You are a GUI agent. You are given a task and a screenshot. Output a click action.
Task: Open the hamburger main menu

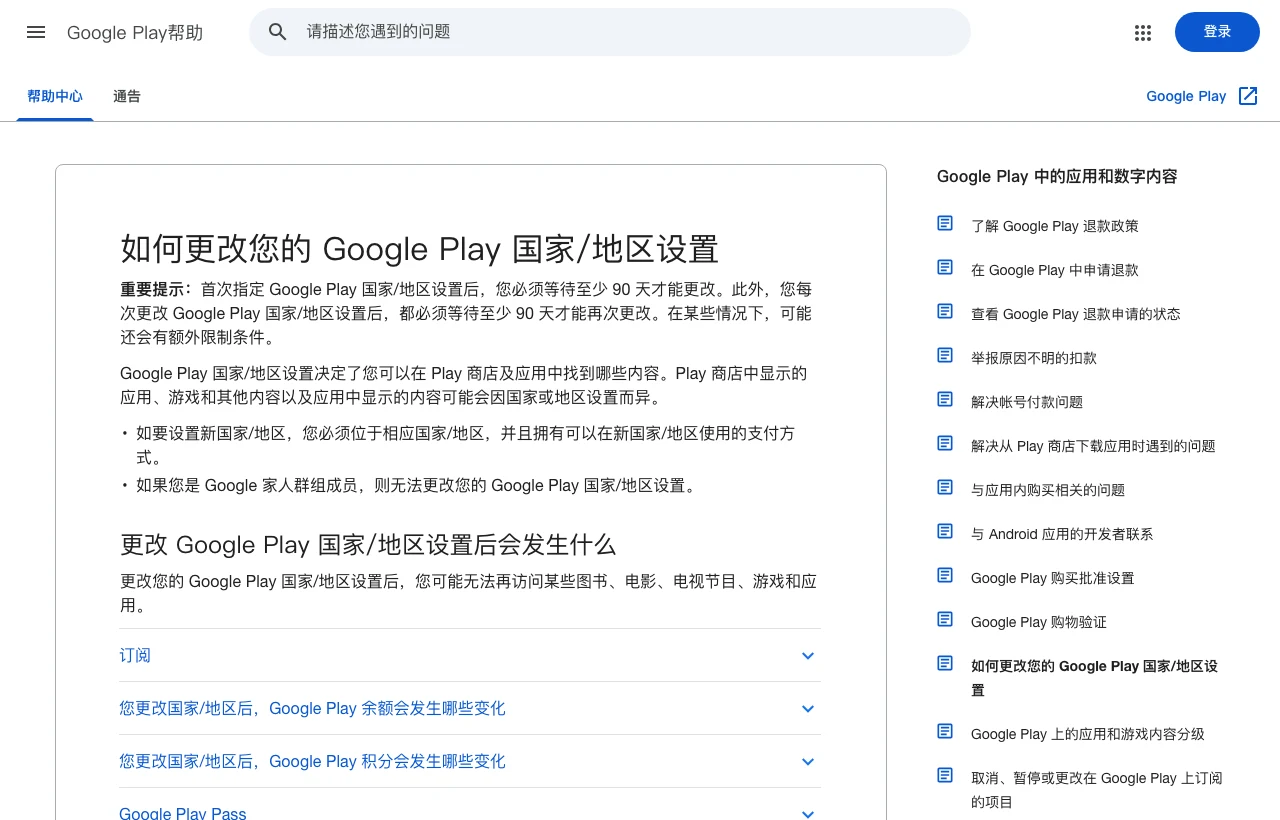tap(36, 32)
